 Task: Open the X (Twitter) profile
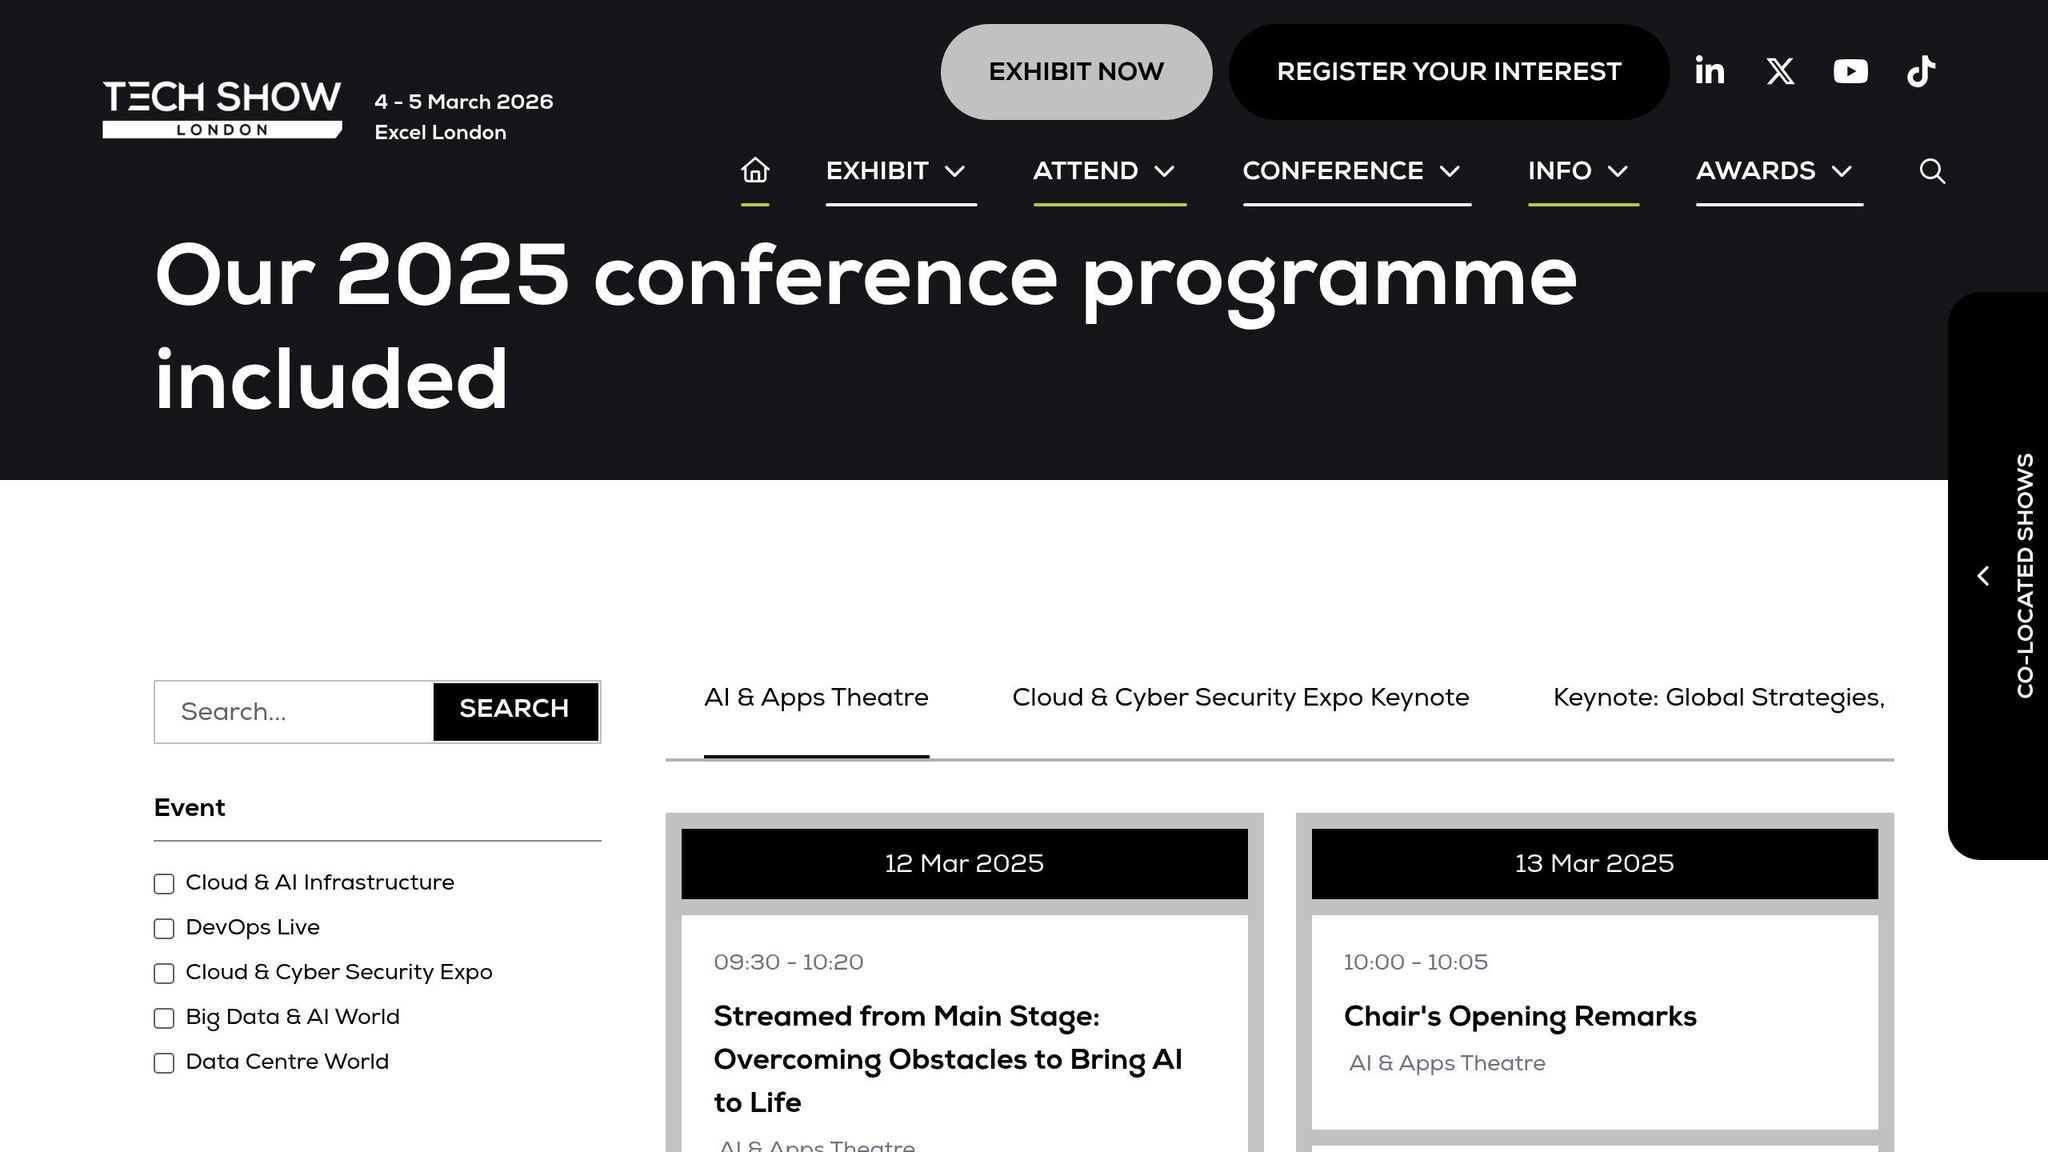(x=1780, y=71)
